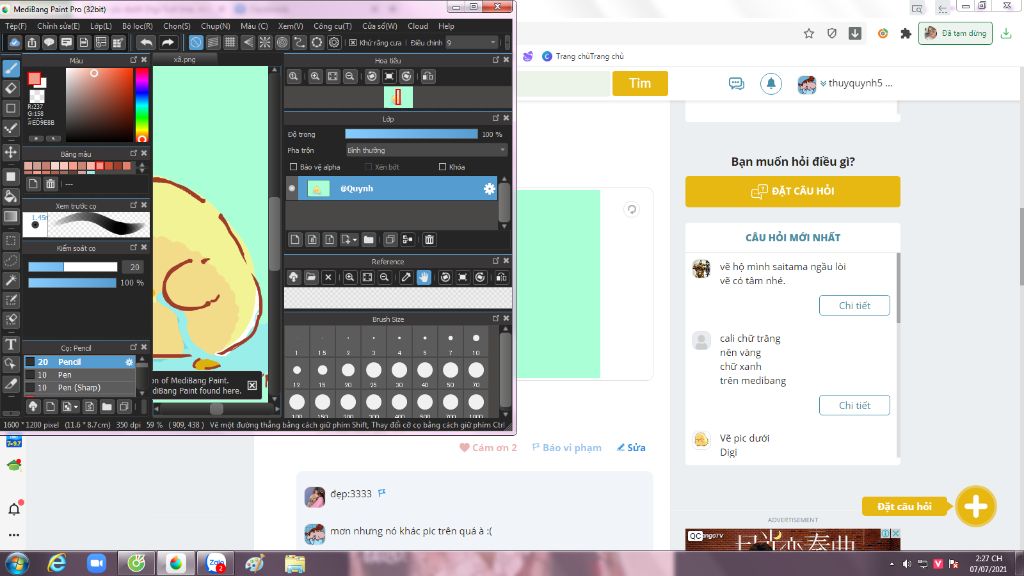The image size is (1024, 576).
Task: Delete layer with trash icon in Lớp panel
Action: [429, 240]
